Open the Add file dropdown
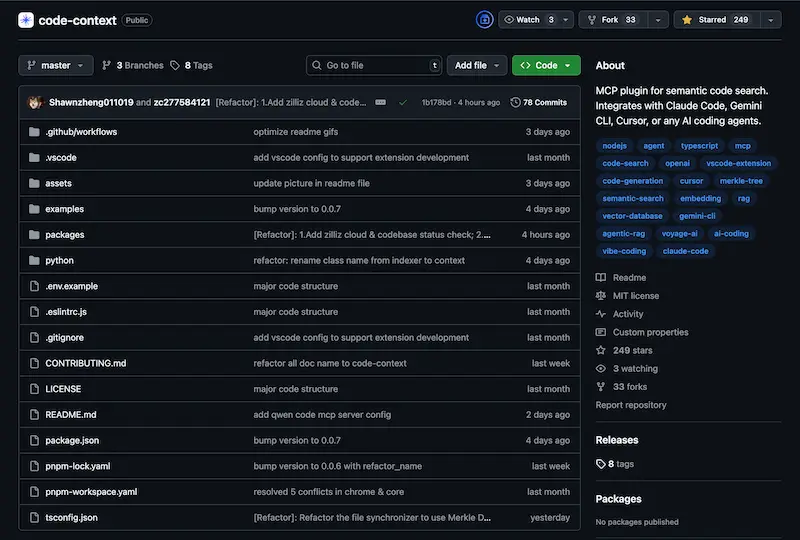Viewport: 800px width, 540px height. coord(477,65)
